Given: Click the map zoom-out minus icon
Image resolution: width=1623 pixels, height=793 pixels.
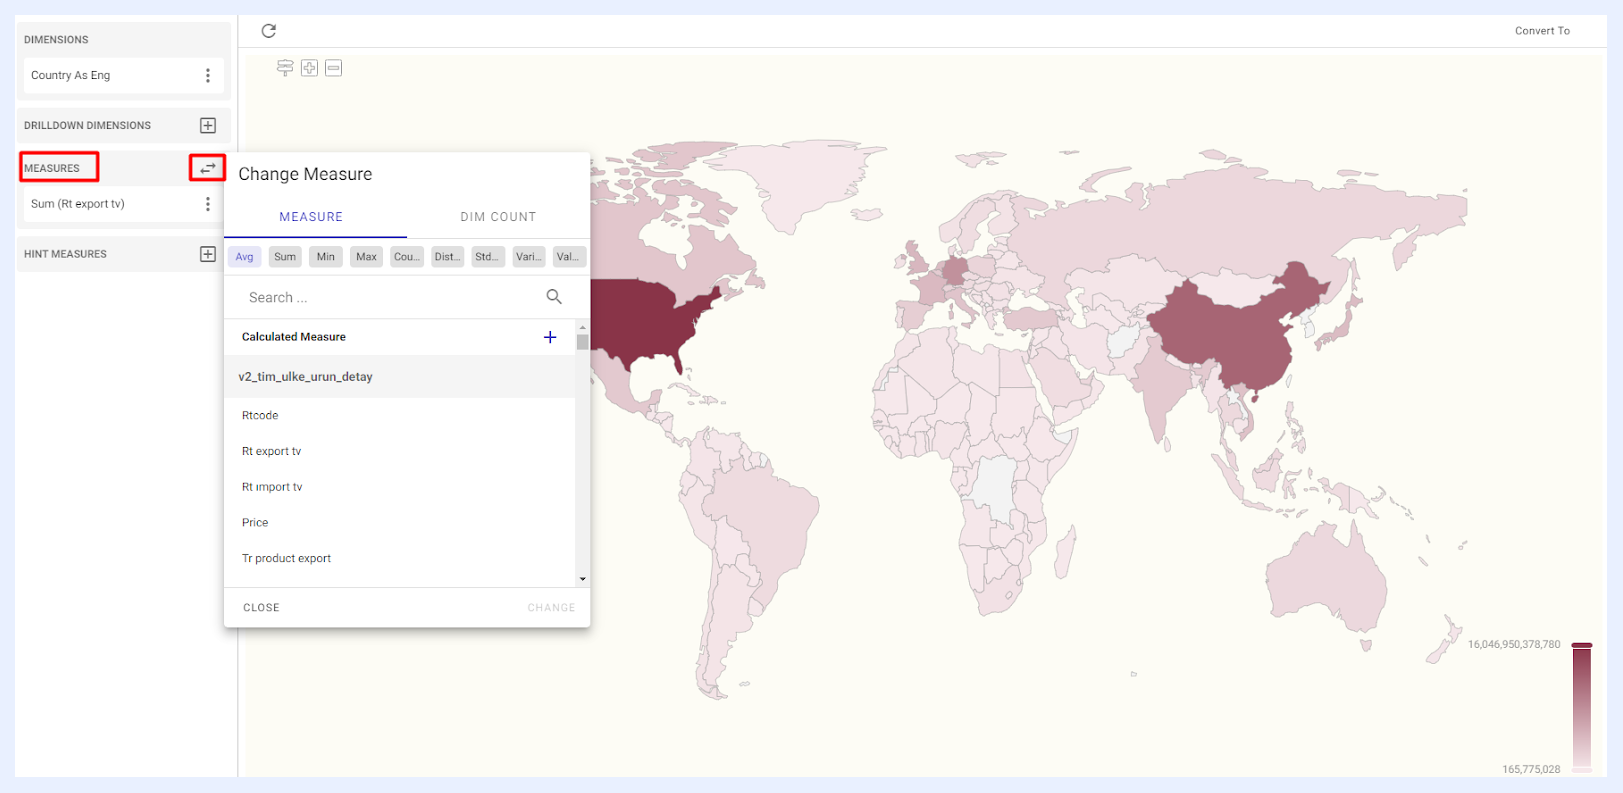Looking at the screenshot, I should tap(334, 68).
